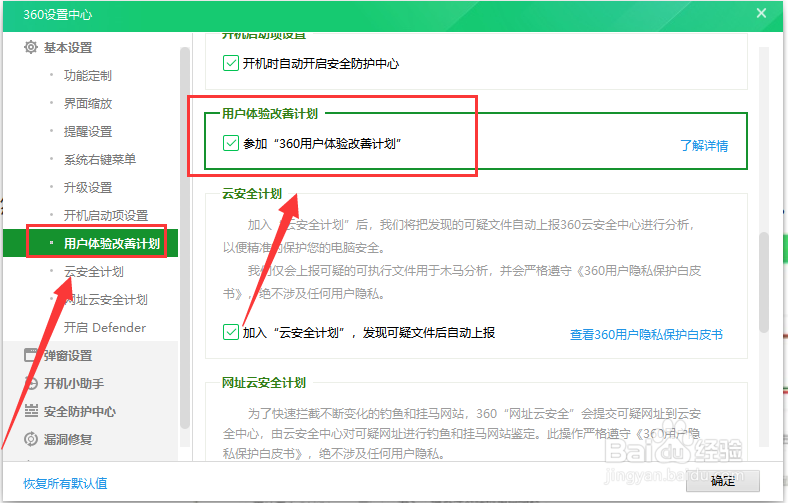Open 界面缩放 settings page
Image resolution: width=788 pixels, height=503 pixels.
87,104
